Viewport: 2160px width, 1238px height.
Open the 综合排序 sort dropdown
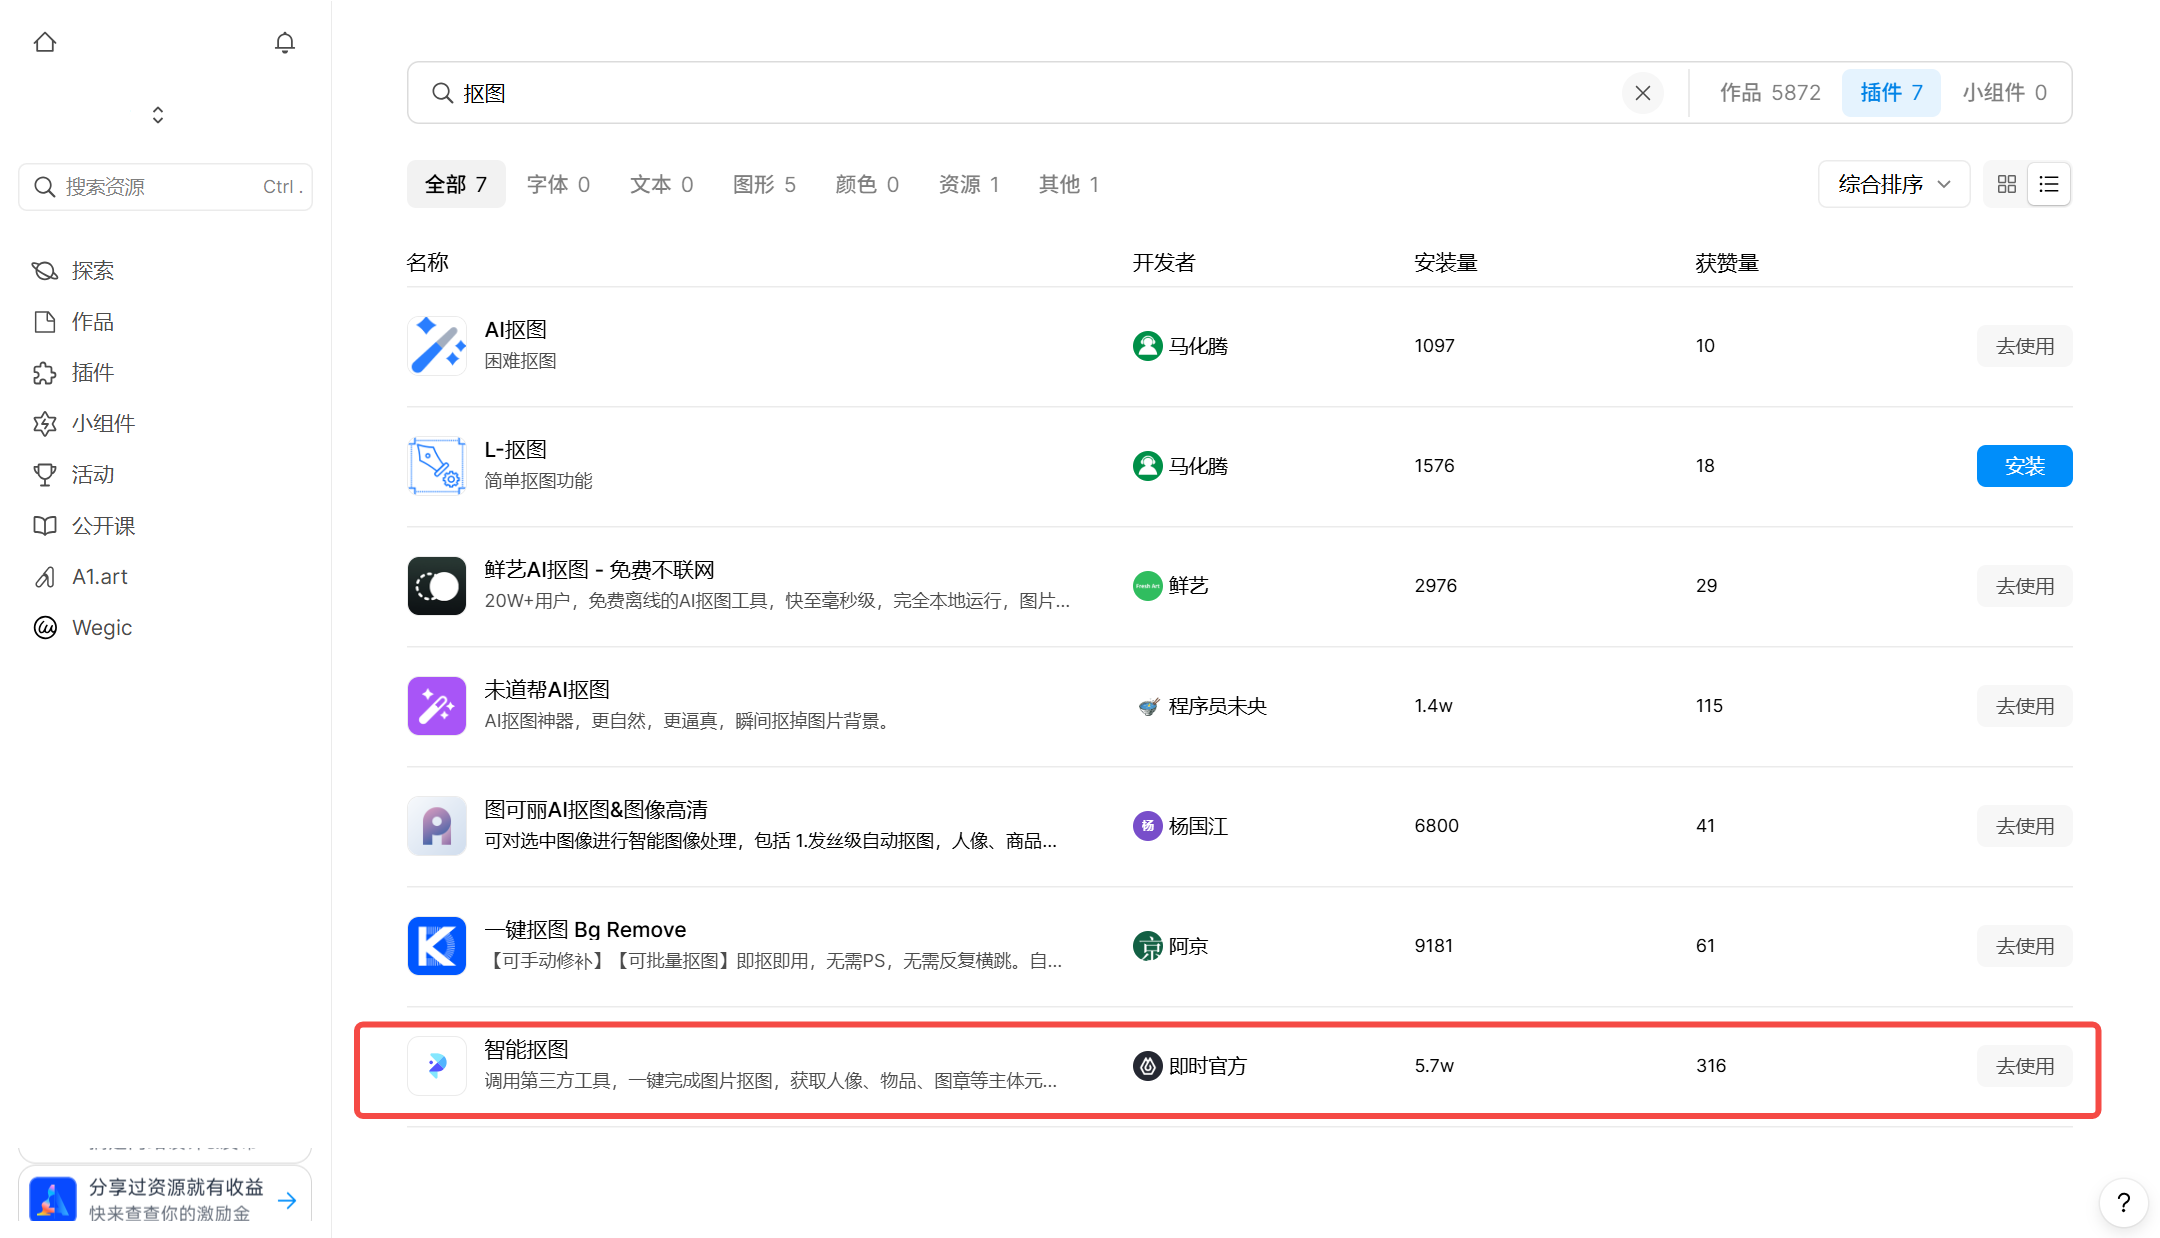pos(1894,185)
